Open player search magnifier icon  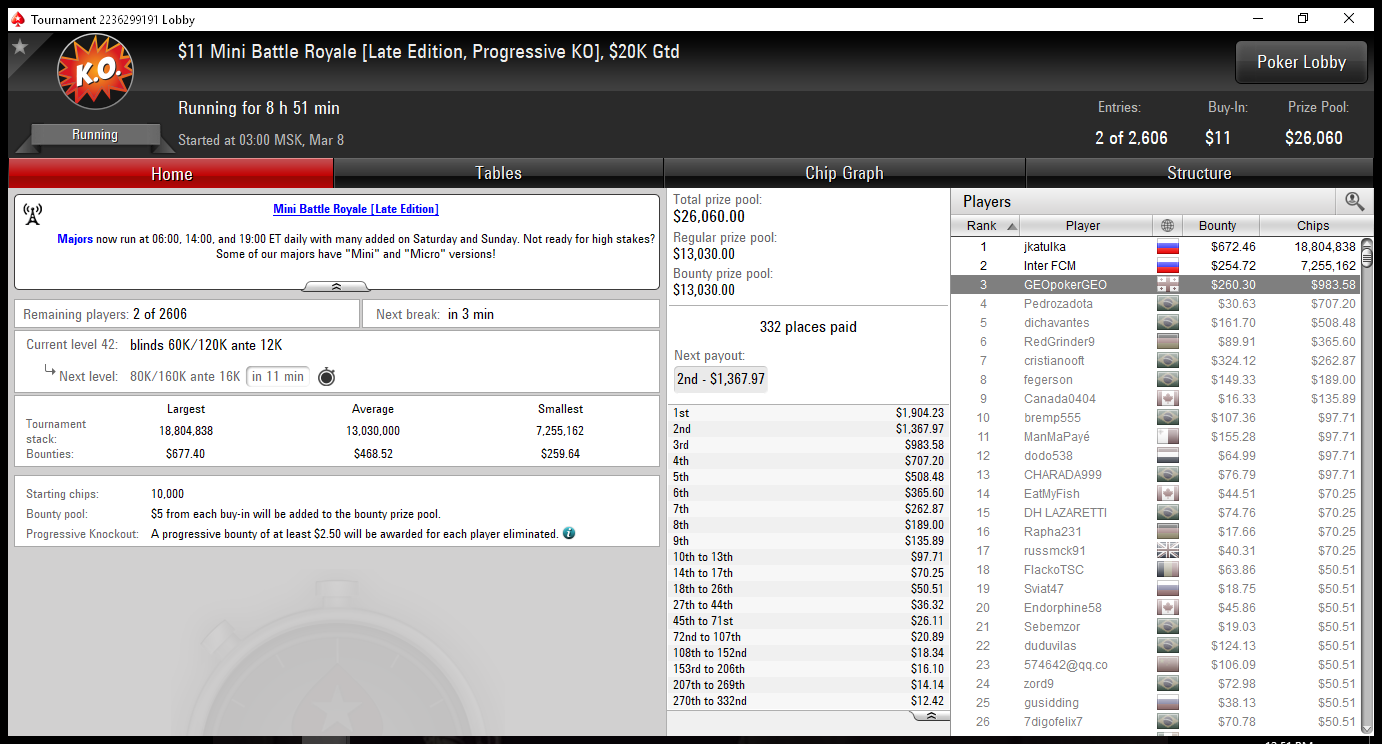(1354, 201)
